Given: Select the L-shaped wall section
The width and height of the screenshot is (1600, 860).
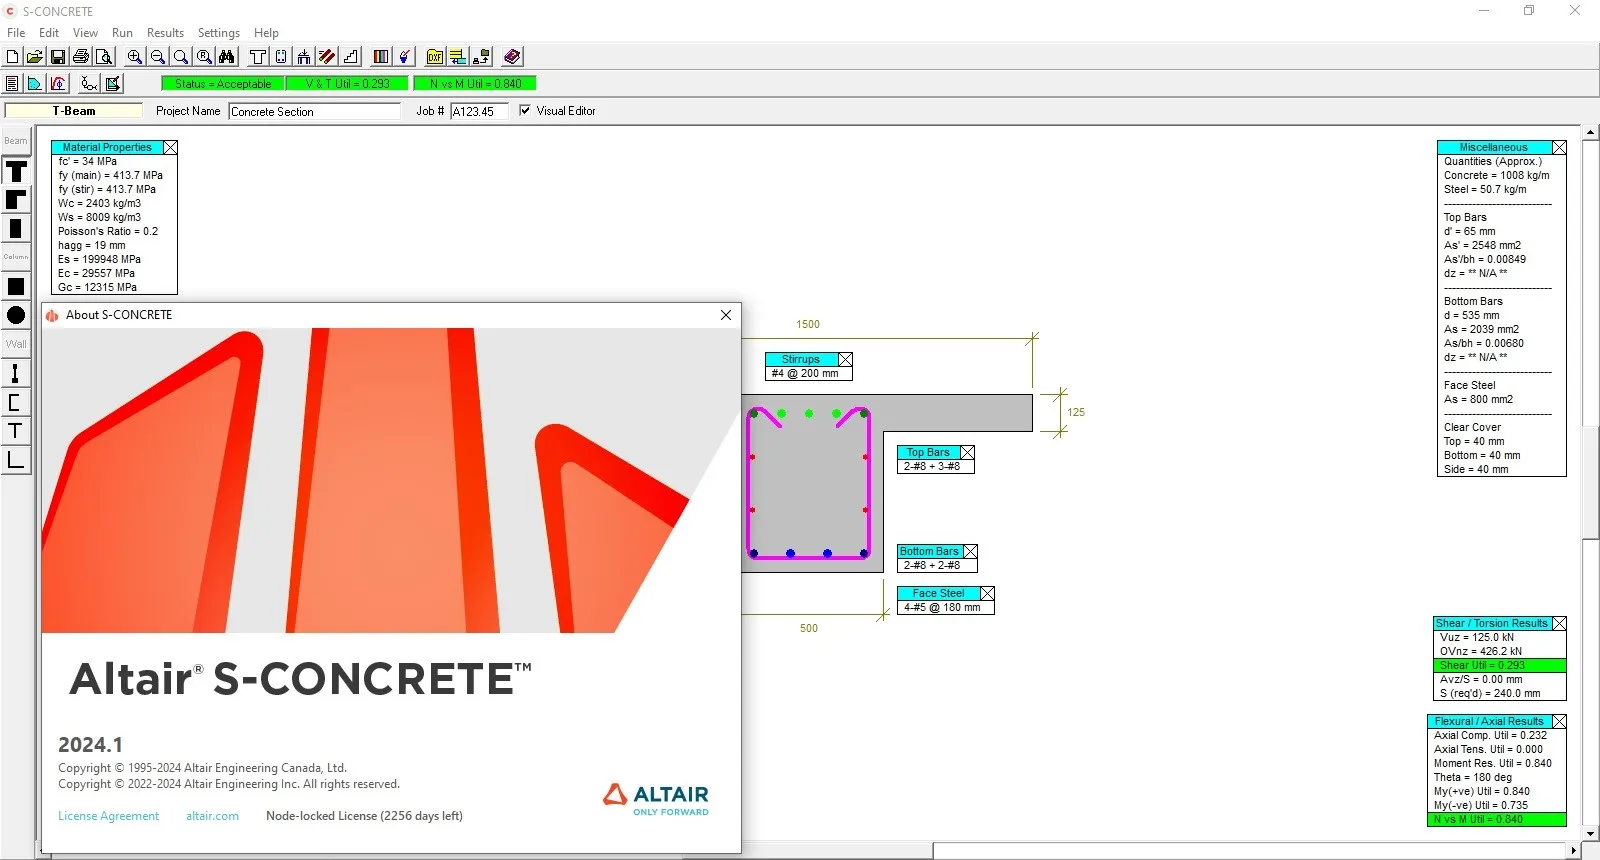Looking at the screenshot, I should click(16, 460).
